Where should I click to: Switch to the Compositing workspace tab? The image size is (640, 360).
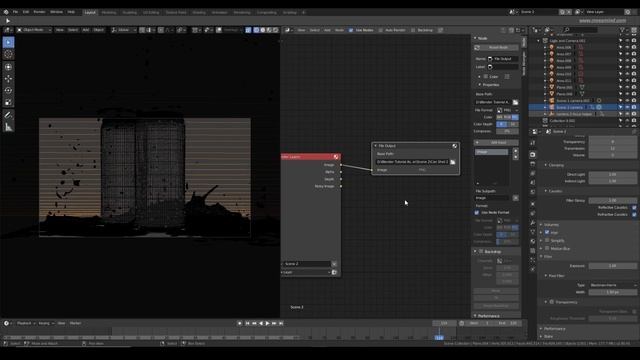[x=267, y=12]
